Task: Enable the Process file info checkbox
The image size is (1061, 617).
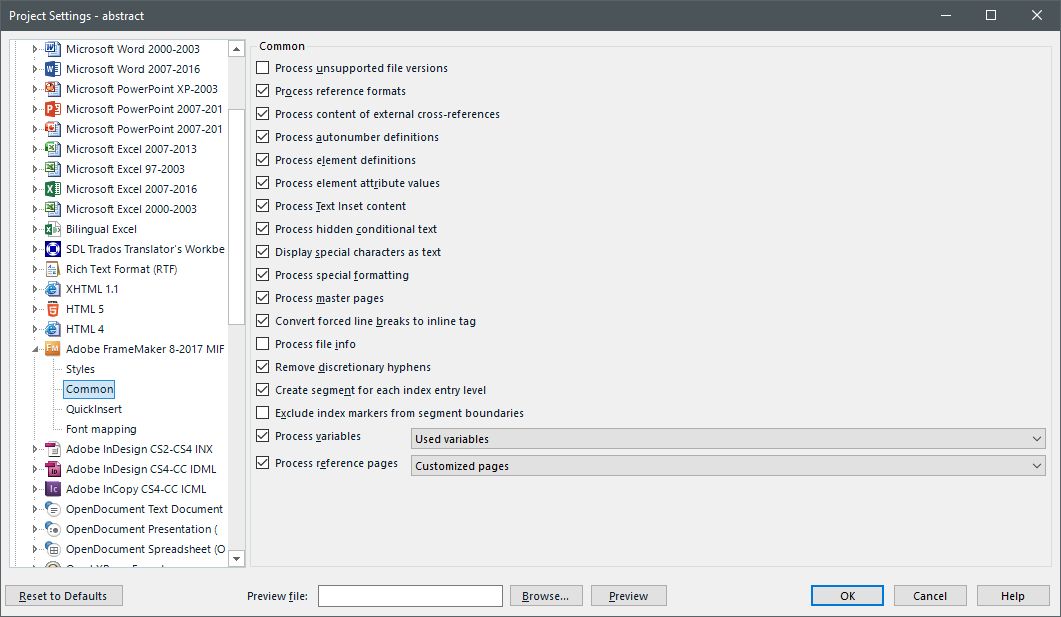Action: click(x=263, y=344)
